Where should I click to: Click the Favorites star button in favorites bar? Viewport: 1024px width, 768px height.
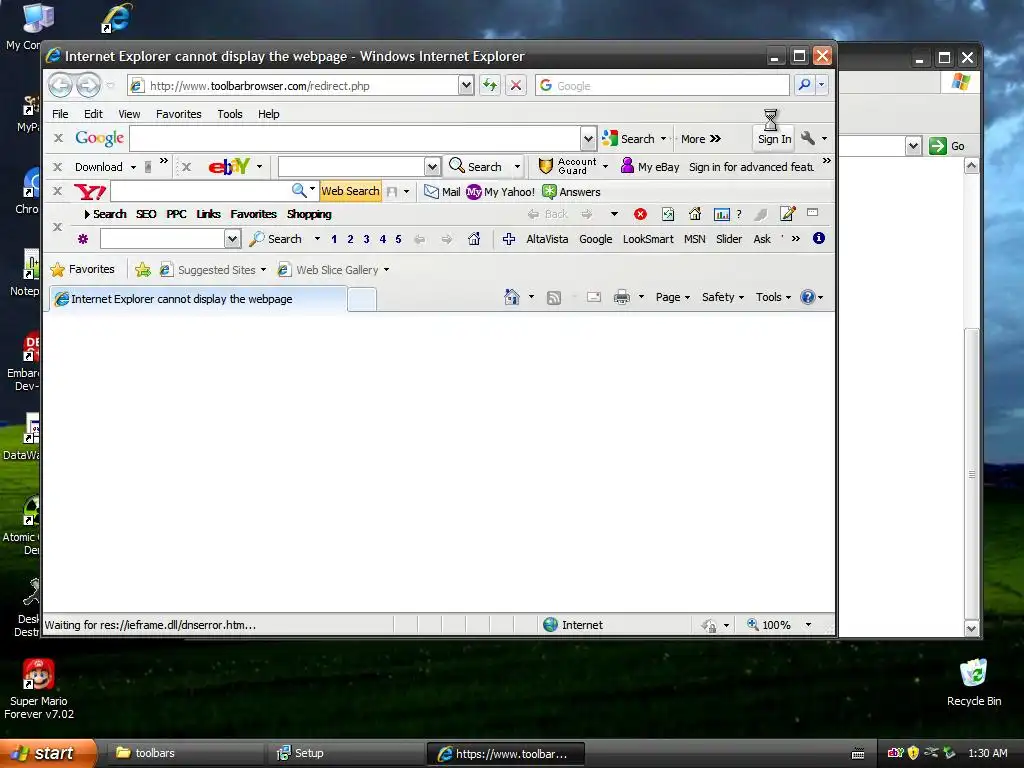[x=82, y=269]
